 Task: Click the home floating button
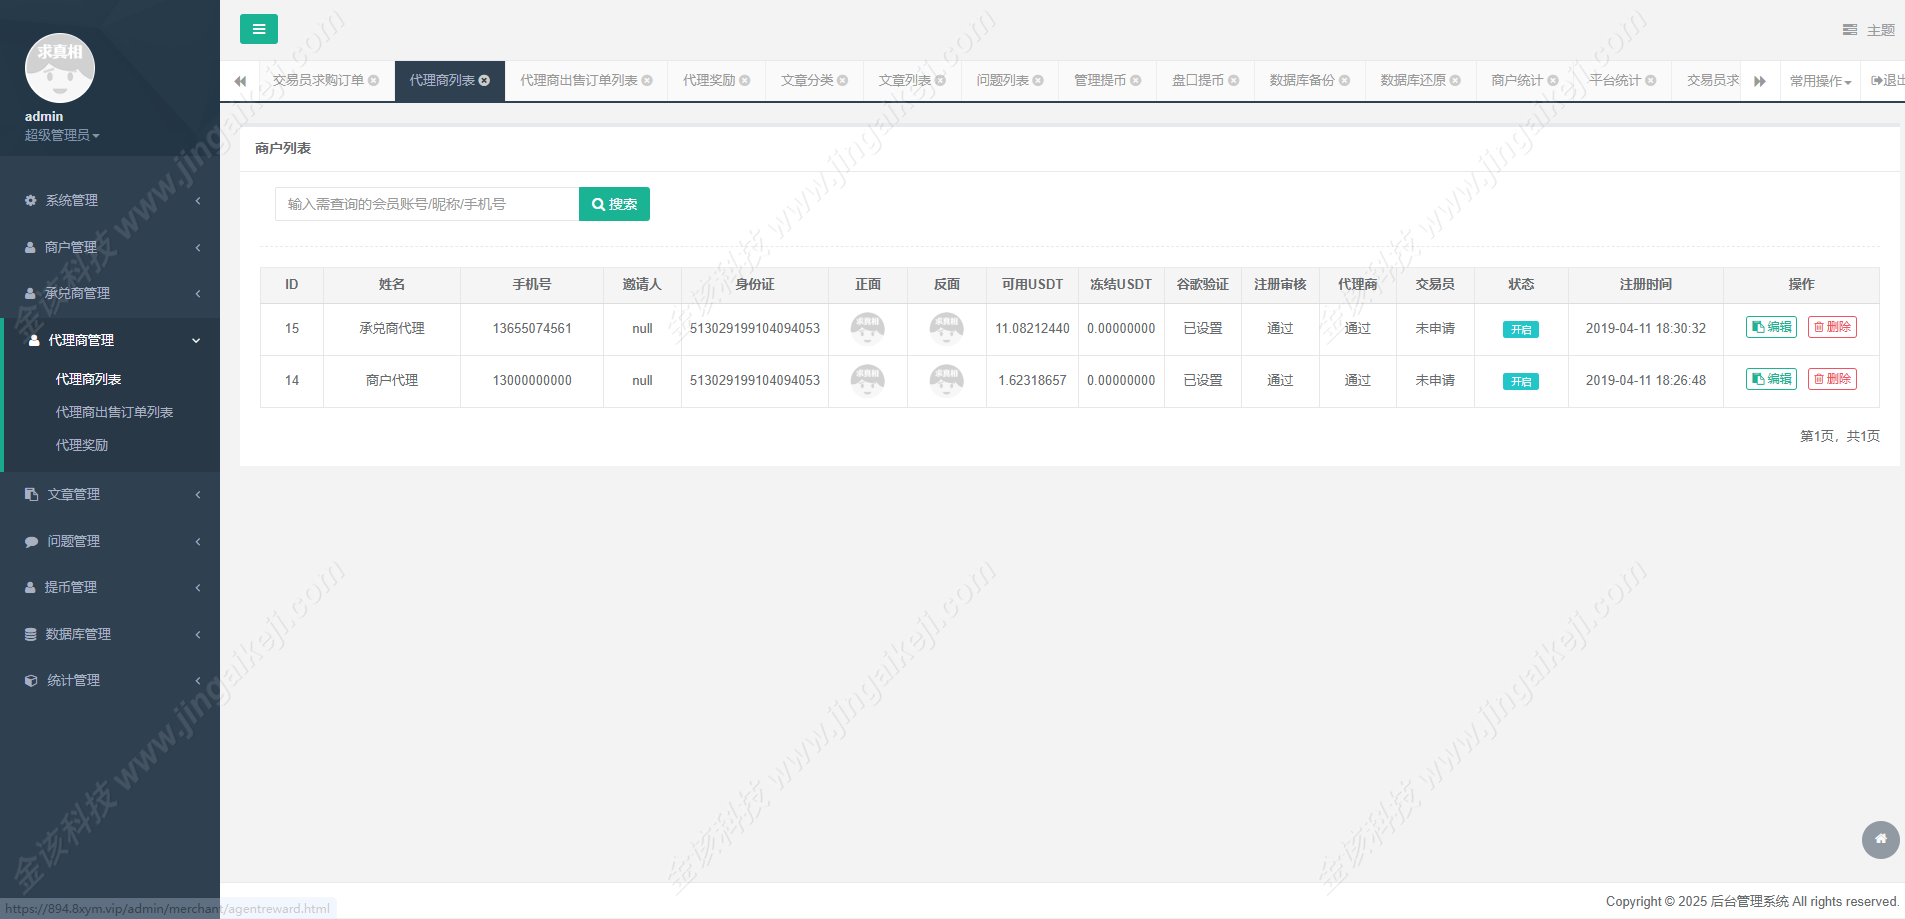[1881, 839]
